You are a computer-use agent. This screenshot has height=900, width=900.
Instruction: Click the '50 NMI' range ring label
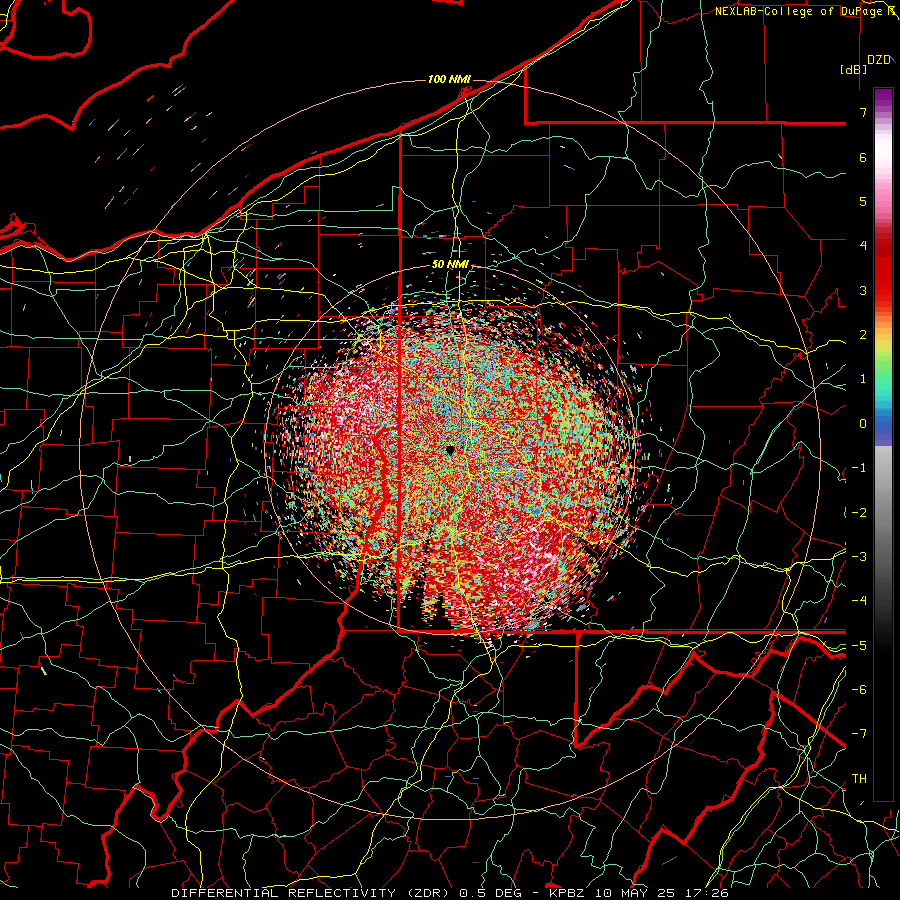click(451, 264)
